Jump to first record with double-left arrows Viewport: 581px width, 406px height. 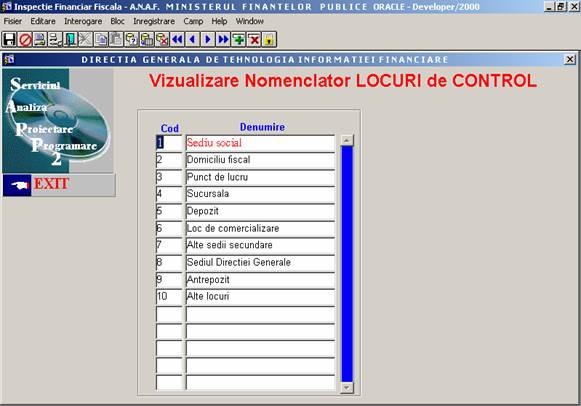[177, 39]
